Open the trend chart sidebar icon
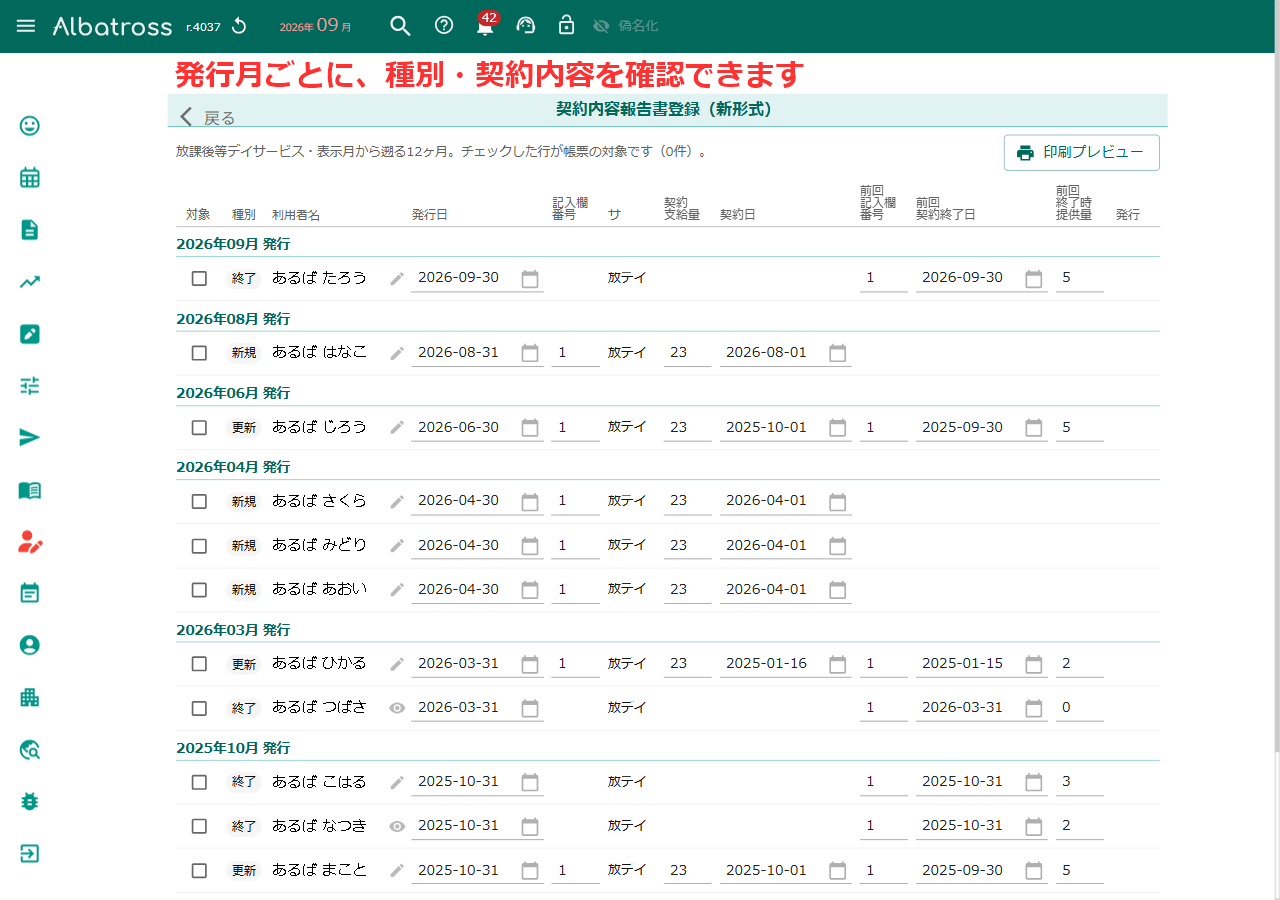The width and height of the screenshot is (1280, 900). click(x=30, y=282)
